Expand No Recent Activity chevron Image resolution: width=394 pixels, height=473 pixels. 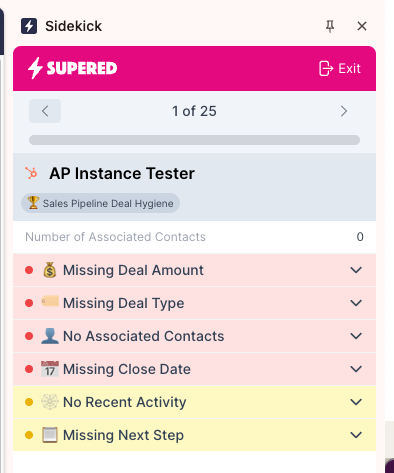point(356,402)
